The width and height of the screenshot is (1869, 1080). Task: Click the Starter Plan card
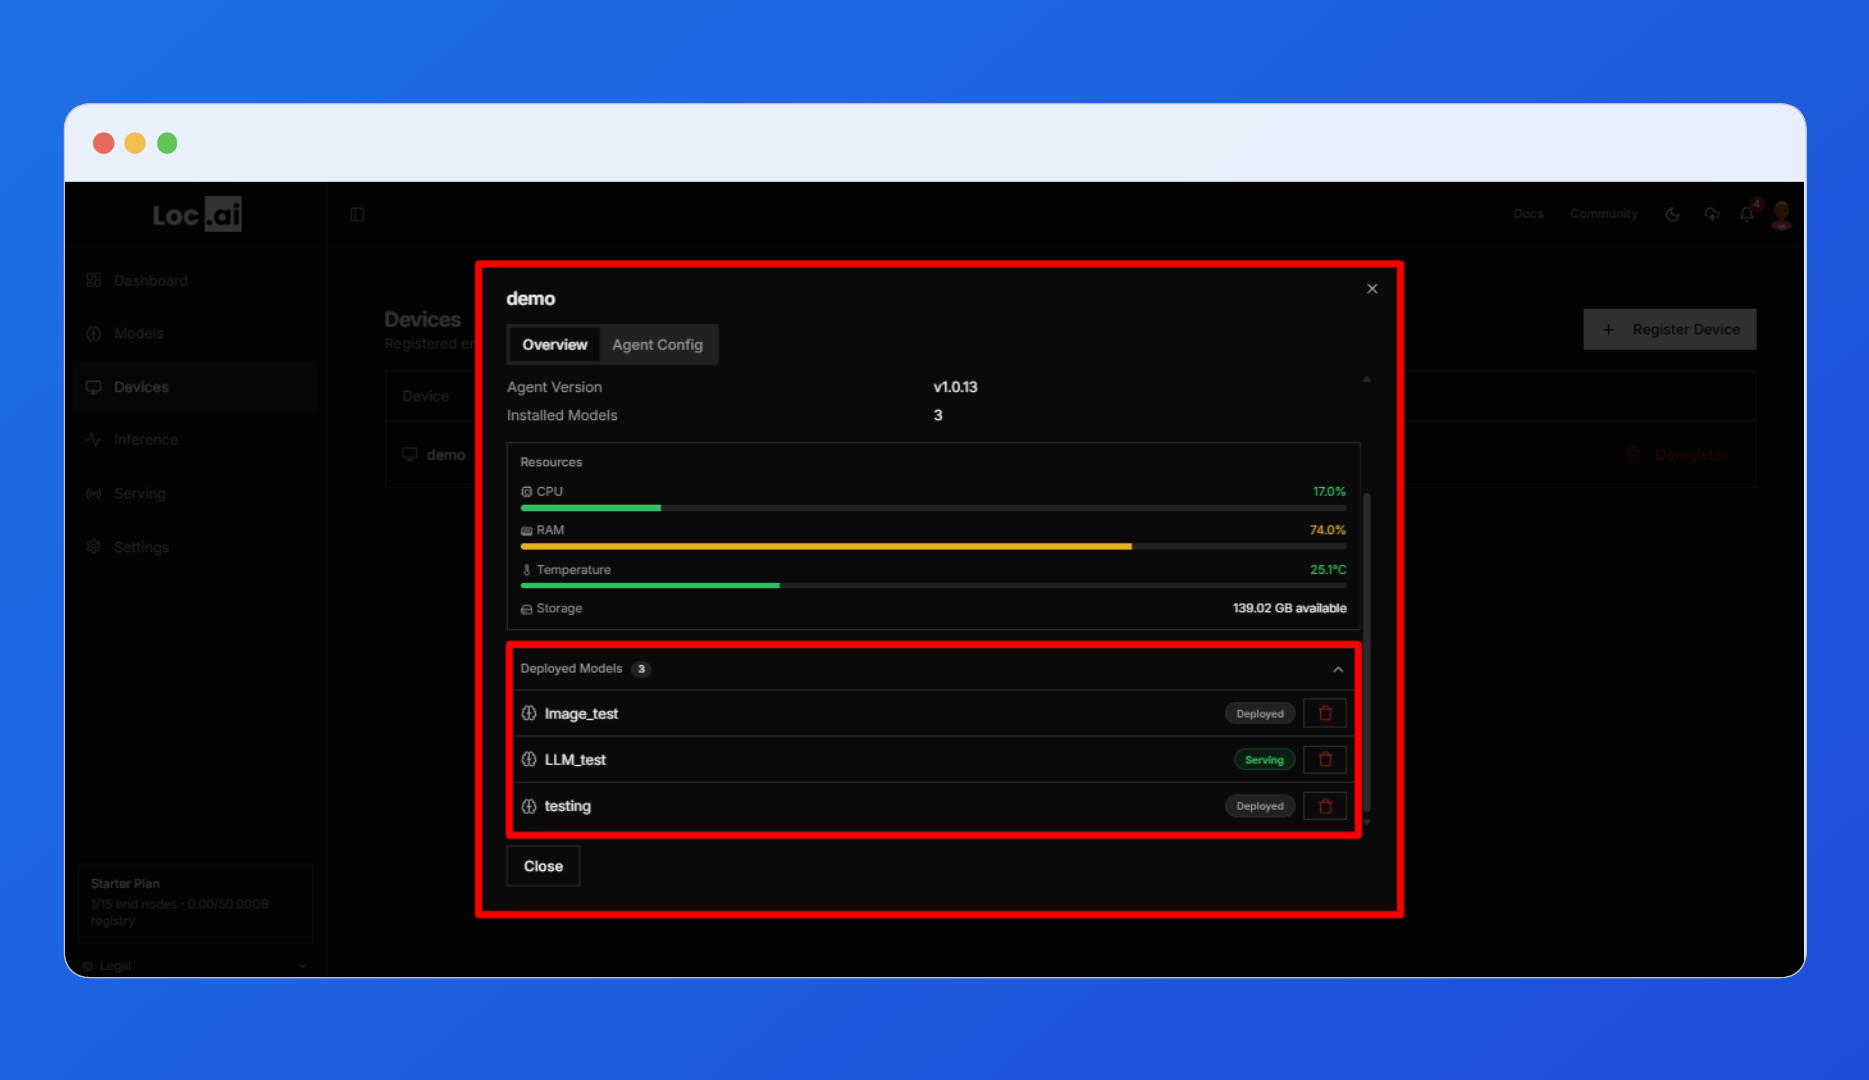click(x=195, y=902)
